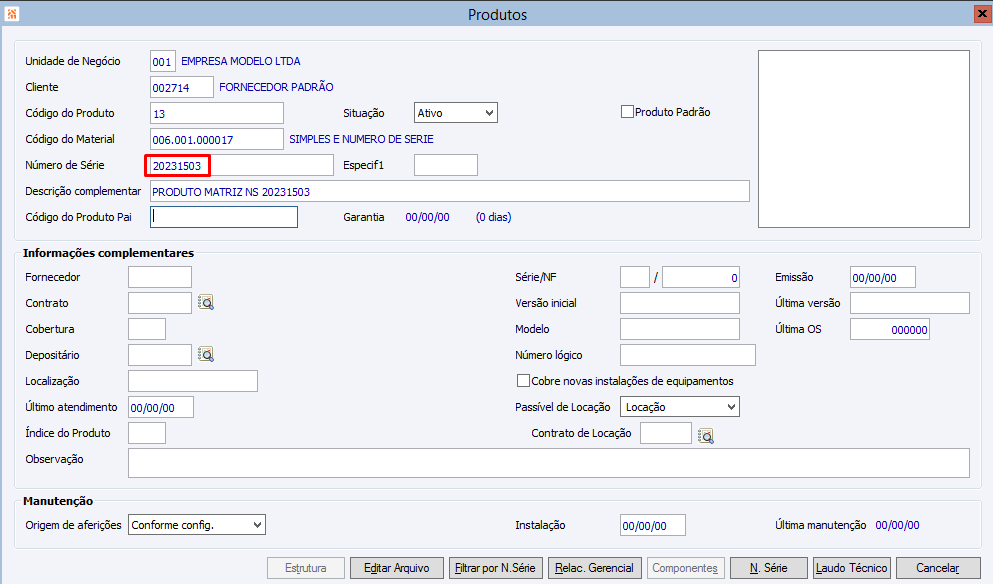Click the EMPRESA MODELO LTDA text
Image resolution: width=993 pixels, height=584 pixels.
tap(241, 61)
